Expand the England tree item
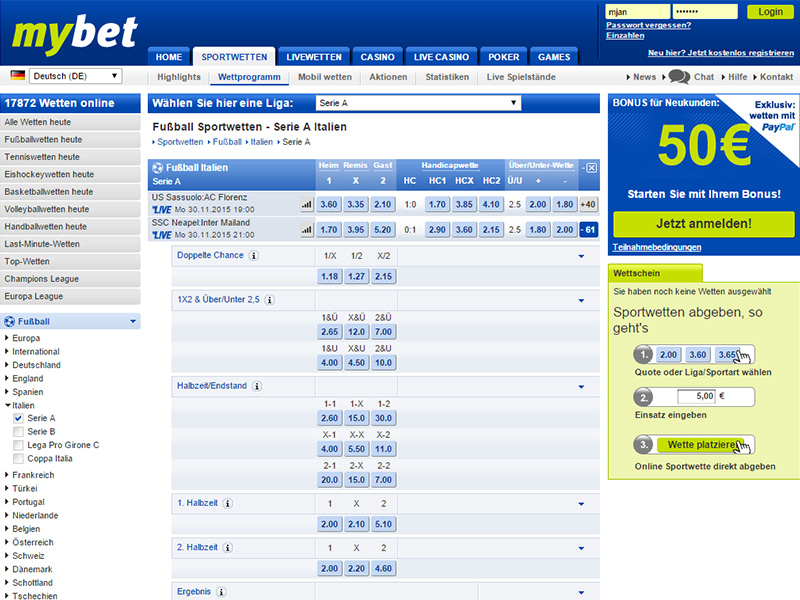The width and height of the screenshot is (800, 600). [x=7, y=378]
